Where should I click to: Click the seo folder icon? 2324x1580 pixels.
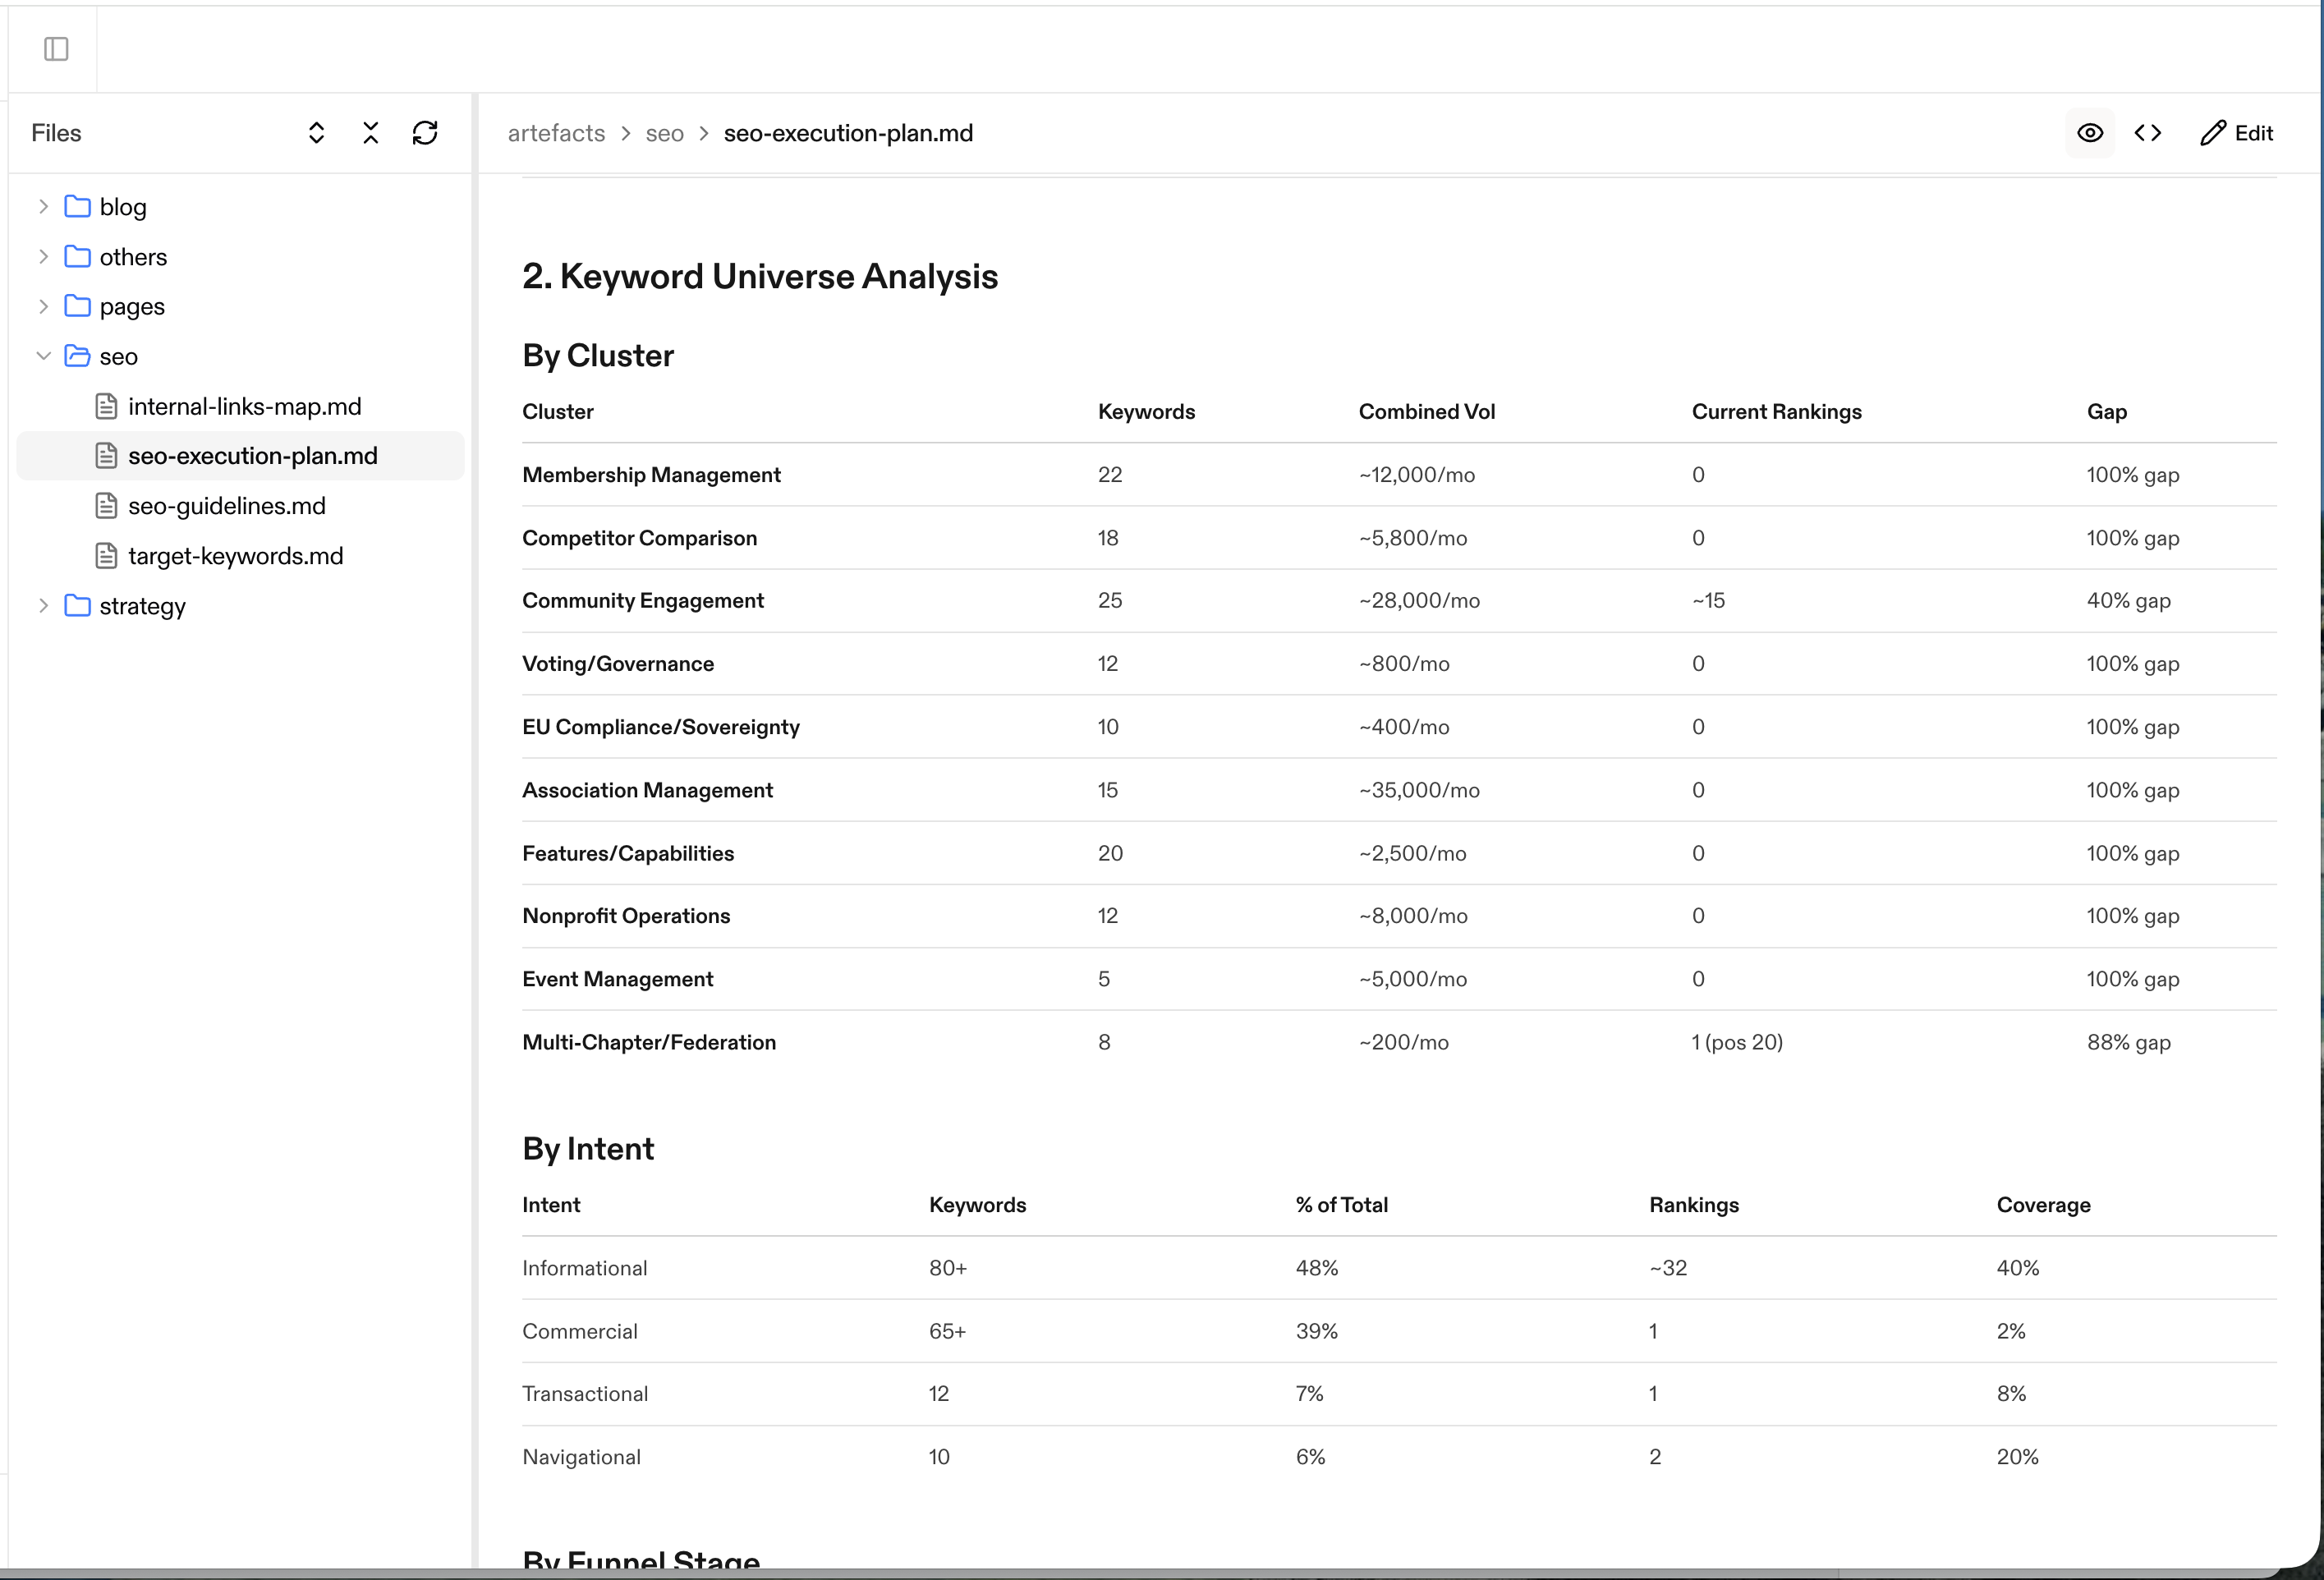tap(77, 356)
